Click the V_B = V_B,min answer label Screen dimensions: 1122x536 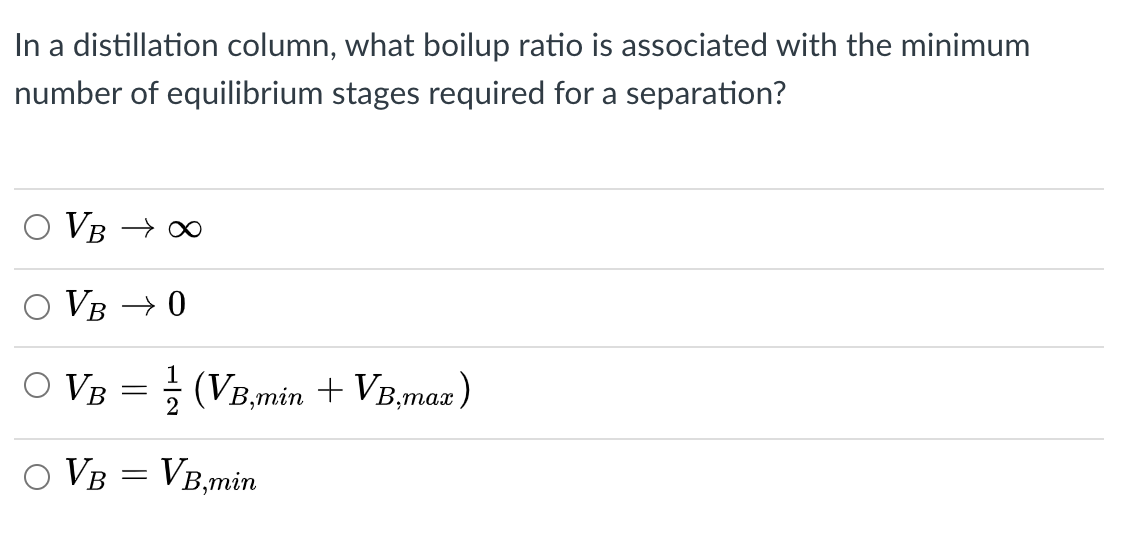(x=161, y=476)
